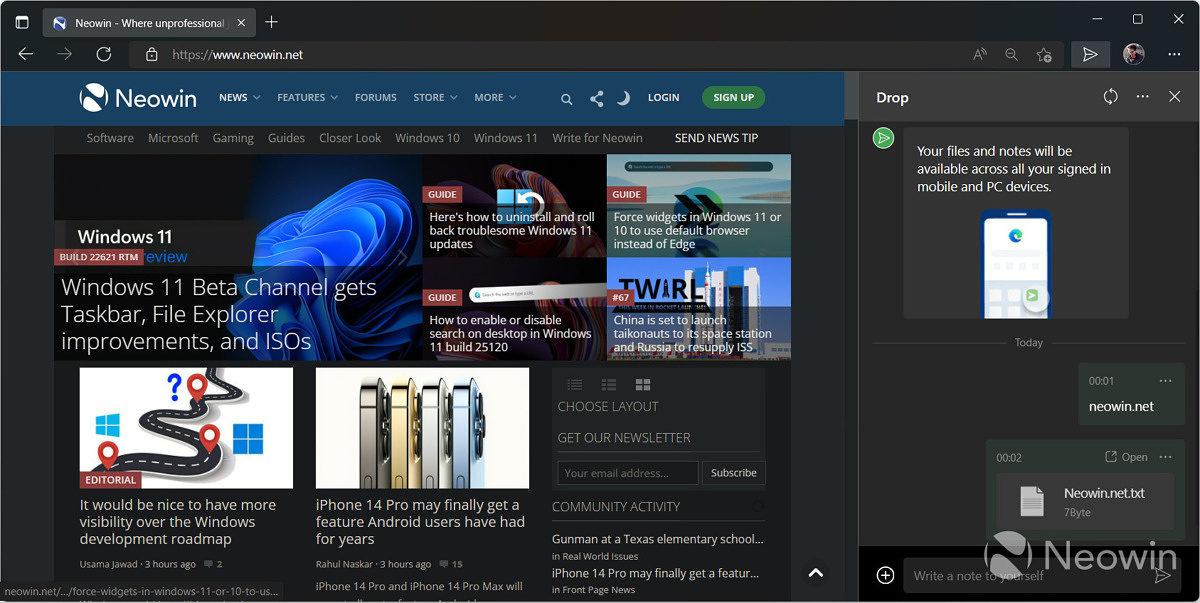Viewport: 1200px width, 603px height.
Task: Open the MORE dropdown
Action: click(x=494, y=97)
